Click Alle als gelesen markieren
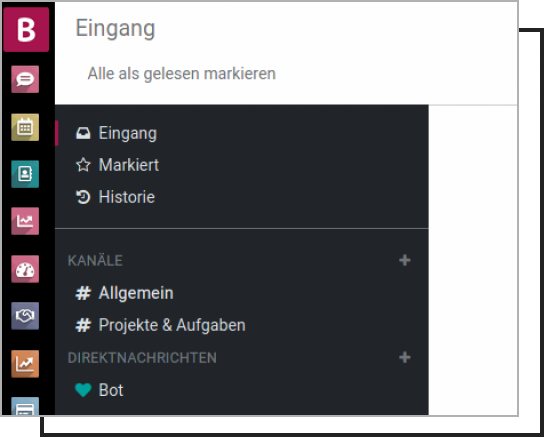 181,74
